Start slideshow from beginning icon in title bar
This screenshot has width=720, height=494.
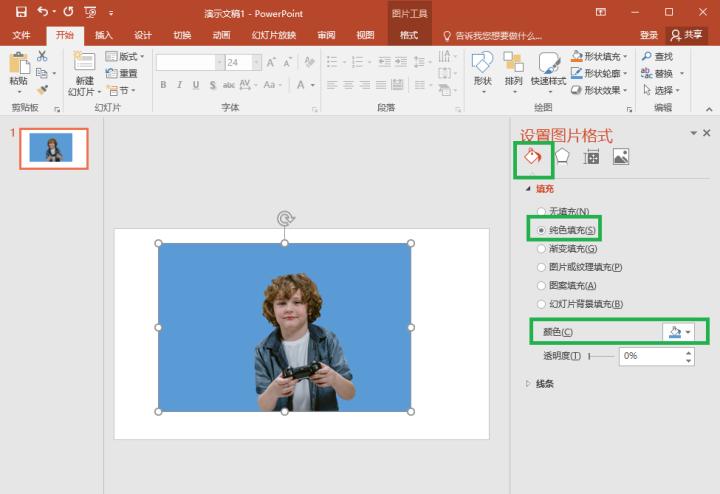point(90,12)
